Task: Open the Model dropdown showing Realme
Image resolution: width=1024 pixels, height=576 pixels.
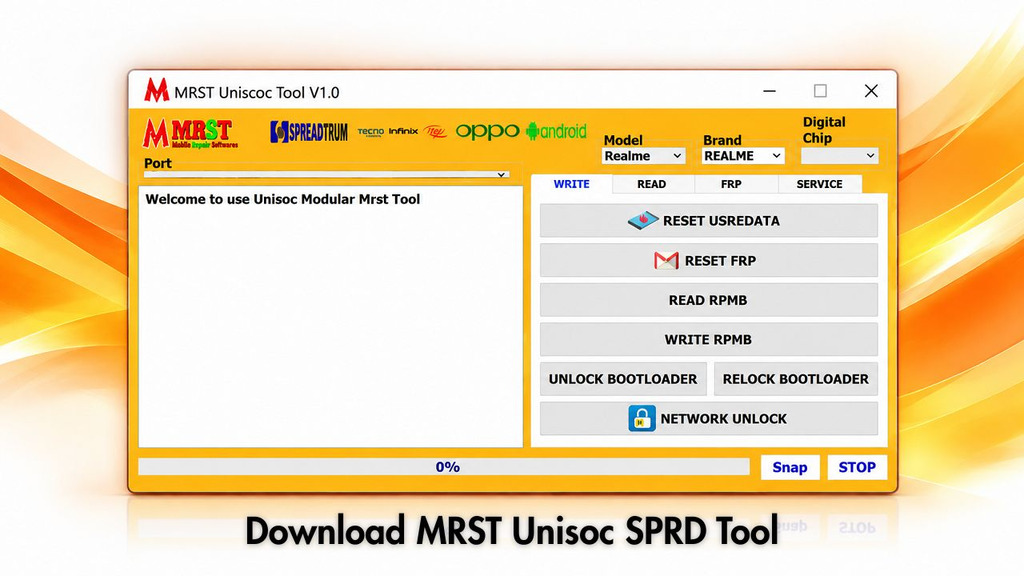Action: (643, 156)
